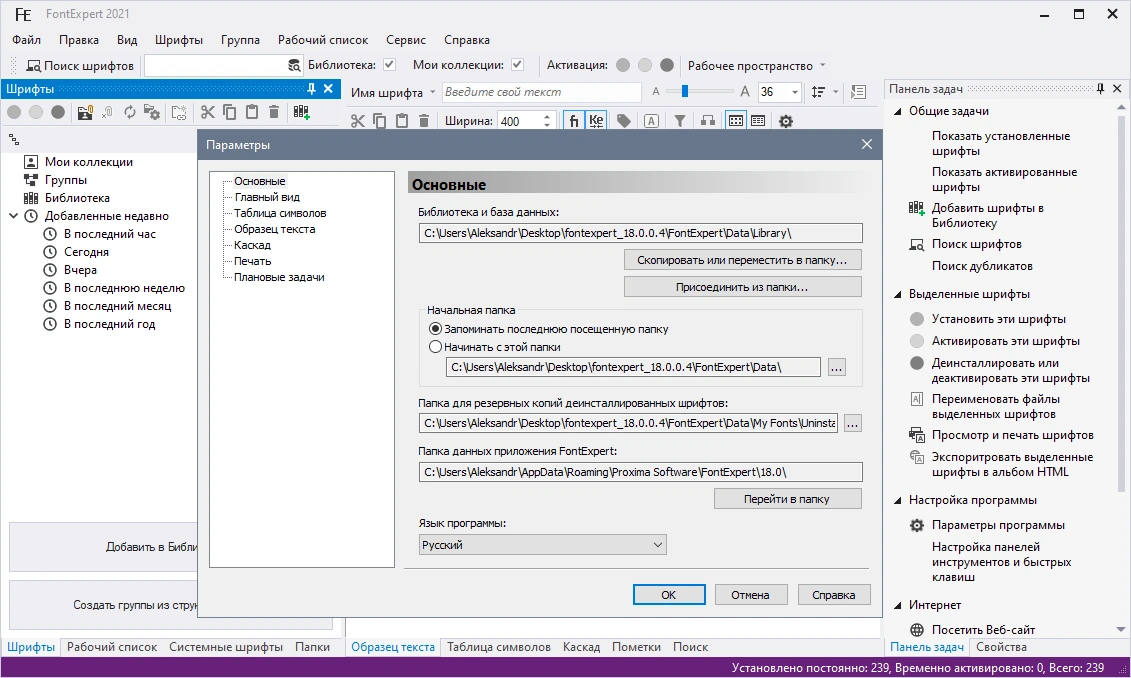
Task: Click the trash delete icon in Шрифты panel
Action: tap(273, 112)
